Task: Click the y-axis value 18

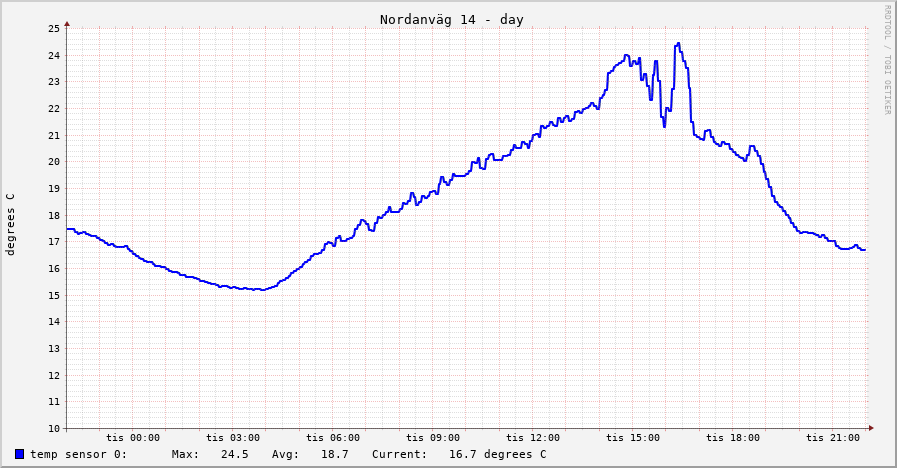Action: point(54,216)
